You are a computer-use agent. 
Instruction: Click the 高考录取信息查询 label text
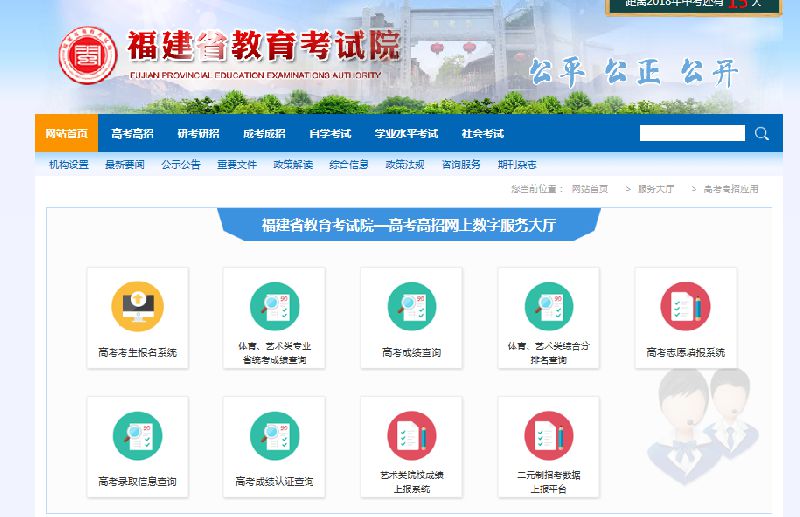(x=137, y=482)
